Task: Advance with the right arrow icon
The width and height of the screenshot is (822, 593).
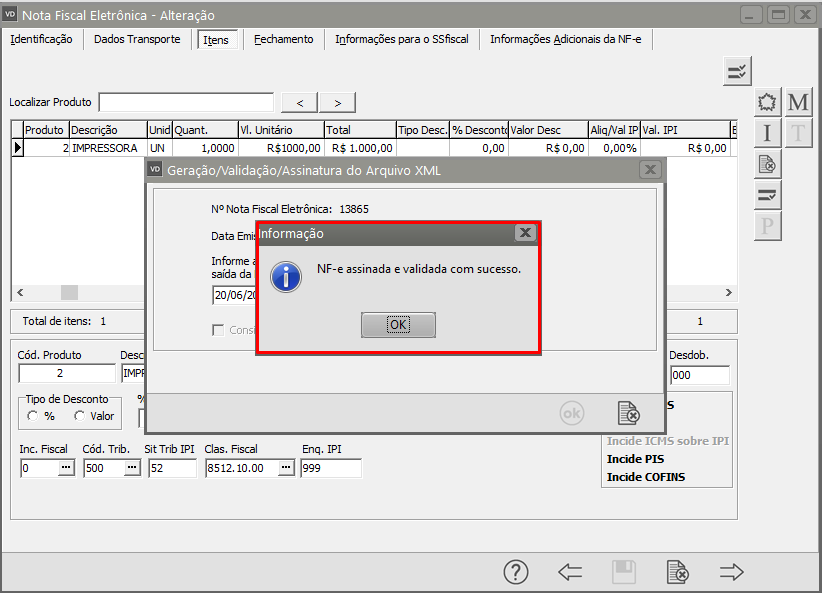Action: [732, 572]
